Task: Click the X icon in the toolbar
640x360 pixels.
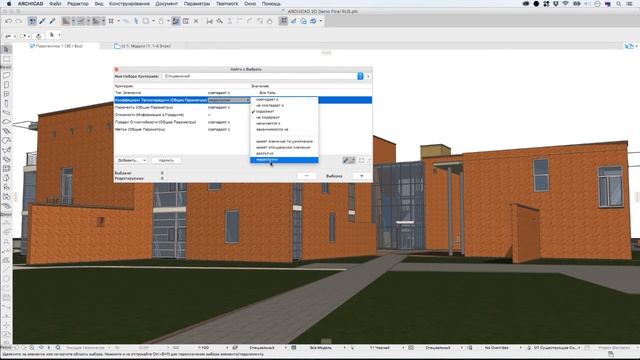Action: point(196,21)
